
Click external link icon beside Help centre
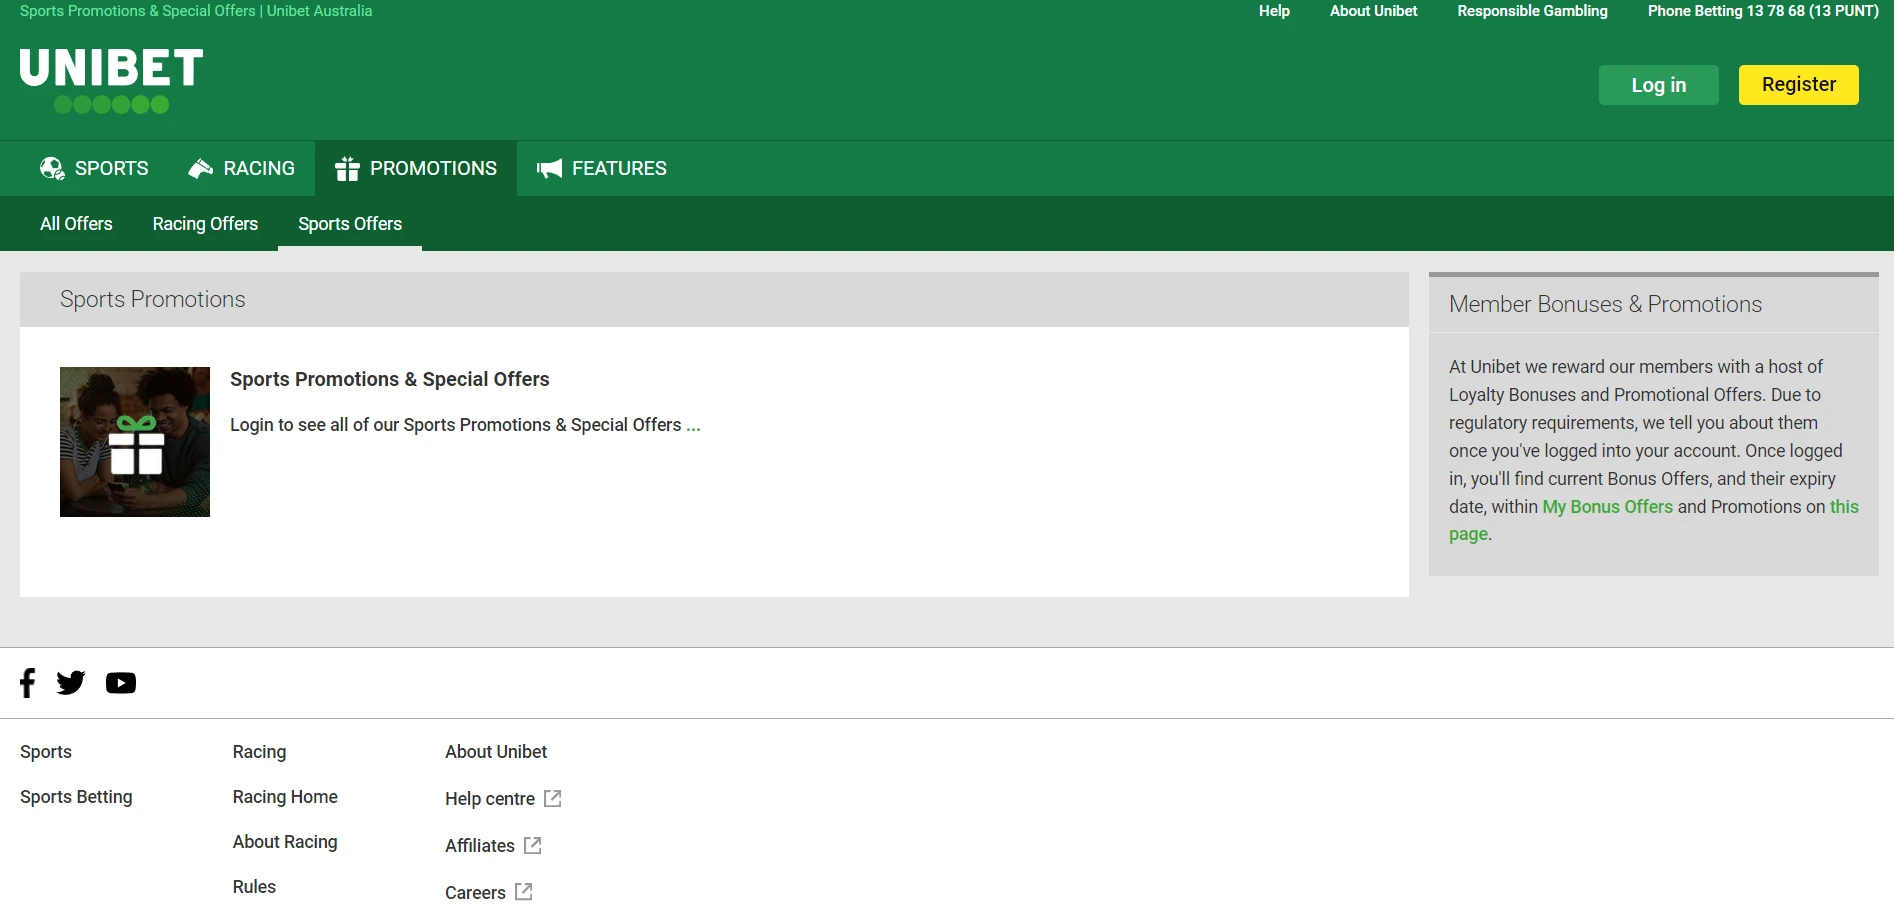pyautogui.click(x=553, y=798)
